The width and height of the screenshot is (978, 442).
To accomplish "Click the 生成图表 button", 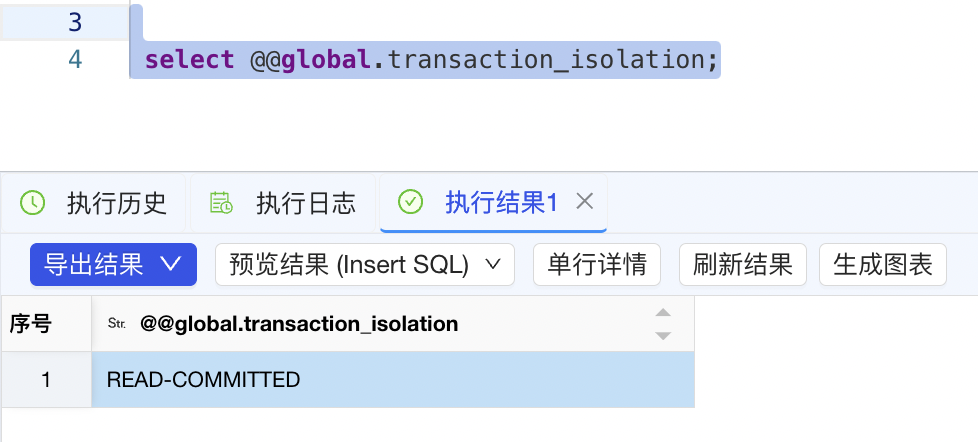I will coord(883,264).
